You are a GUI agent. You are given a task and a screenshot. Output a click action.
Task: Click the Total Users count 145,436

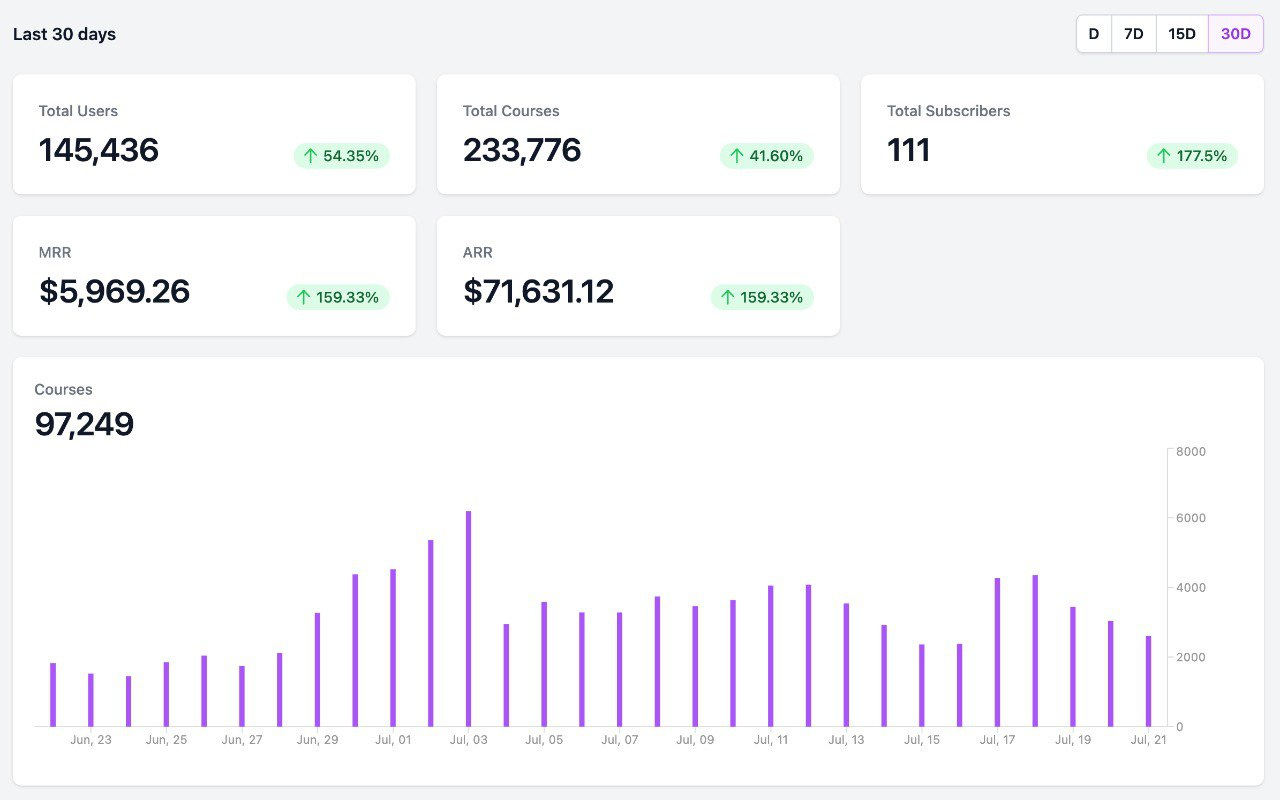97,150
